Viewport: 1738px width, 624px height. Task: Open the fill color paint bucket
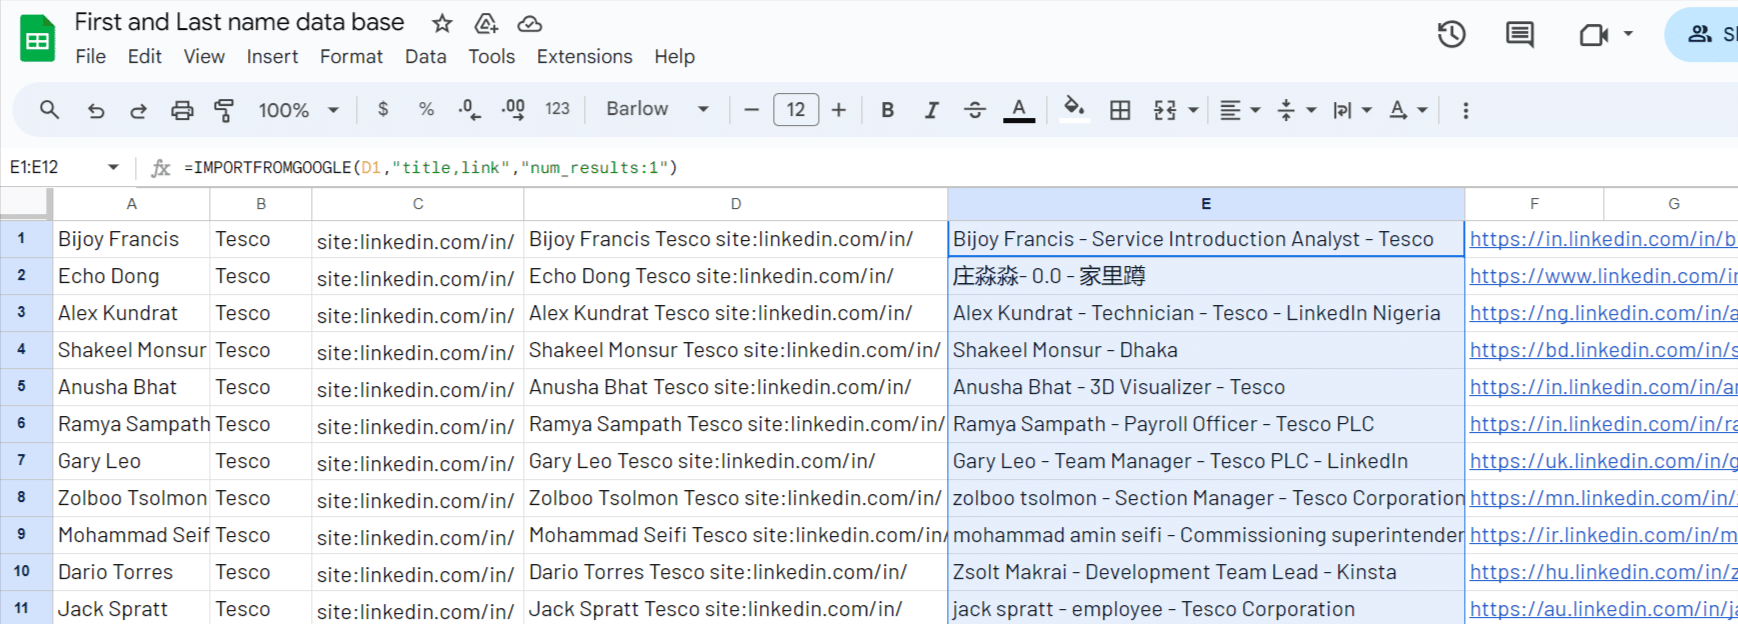1073,108
